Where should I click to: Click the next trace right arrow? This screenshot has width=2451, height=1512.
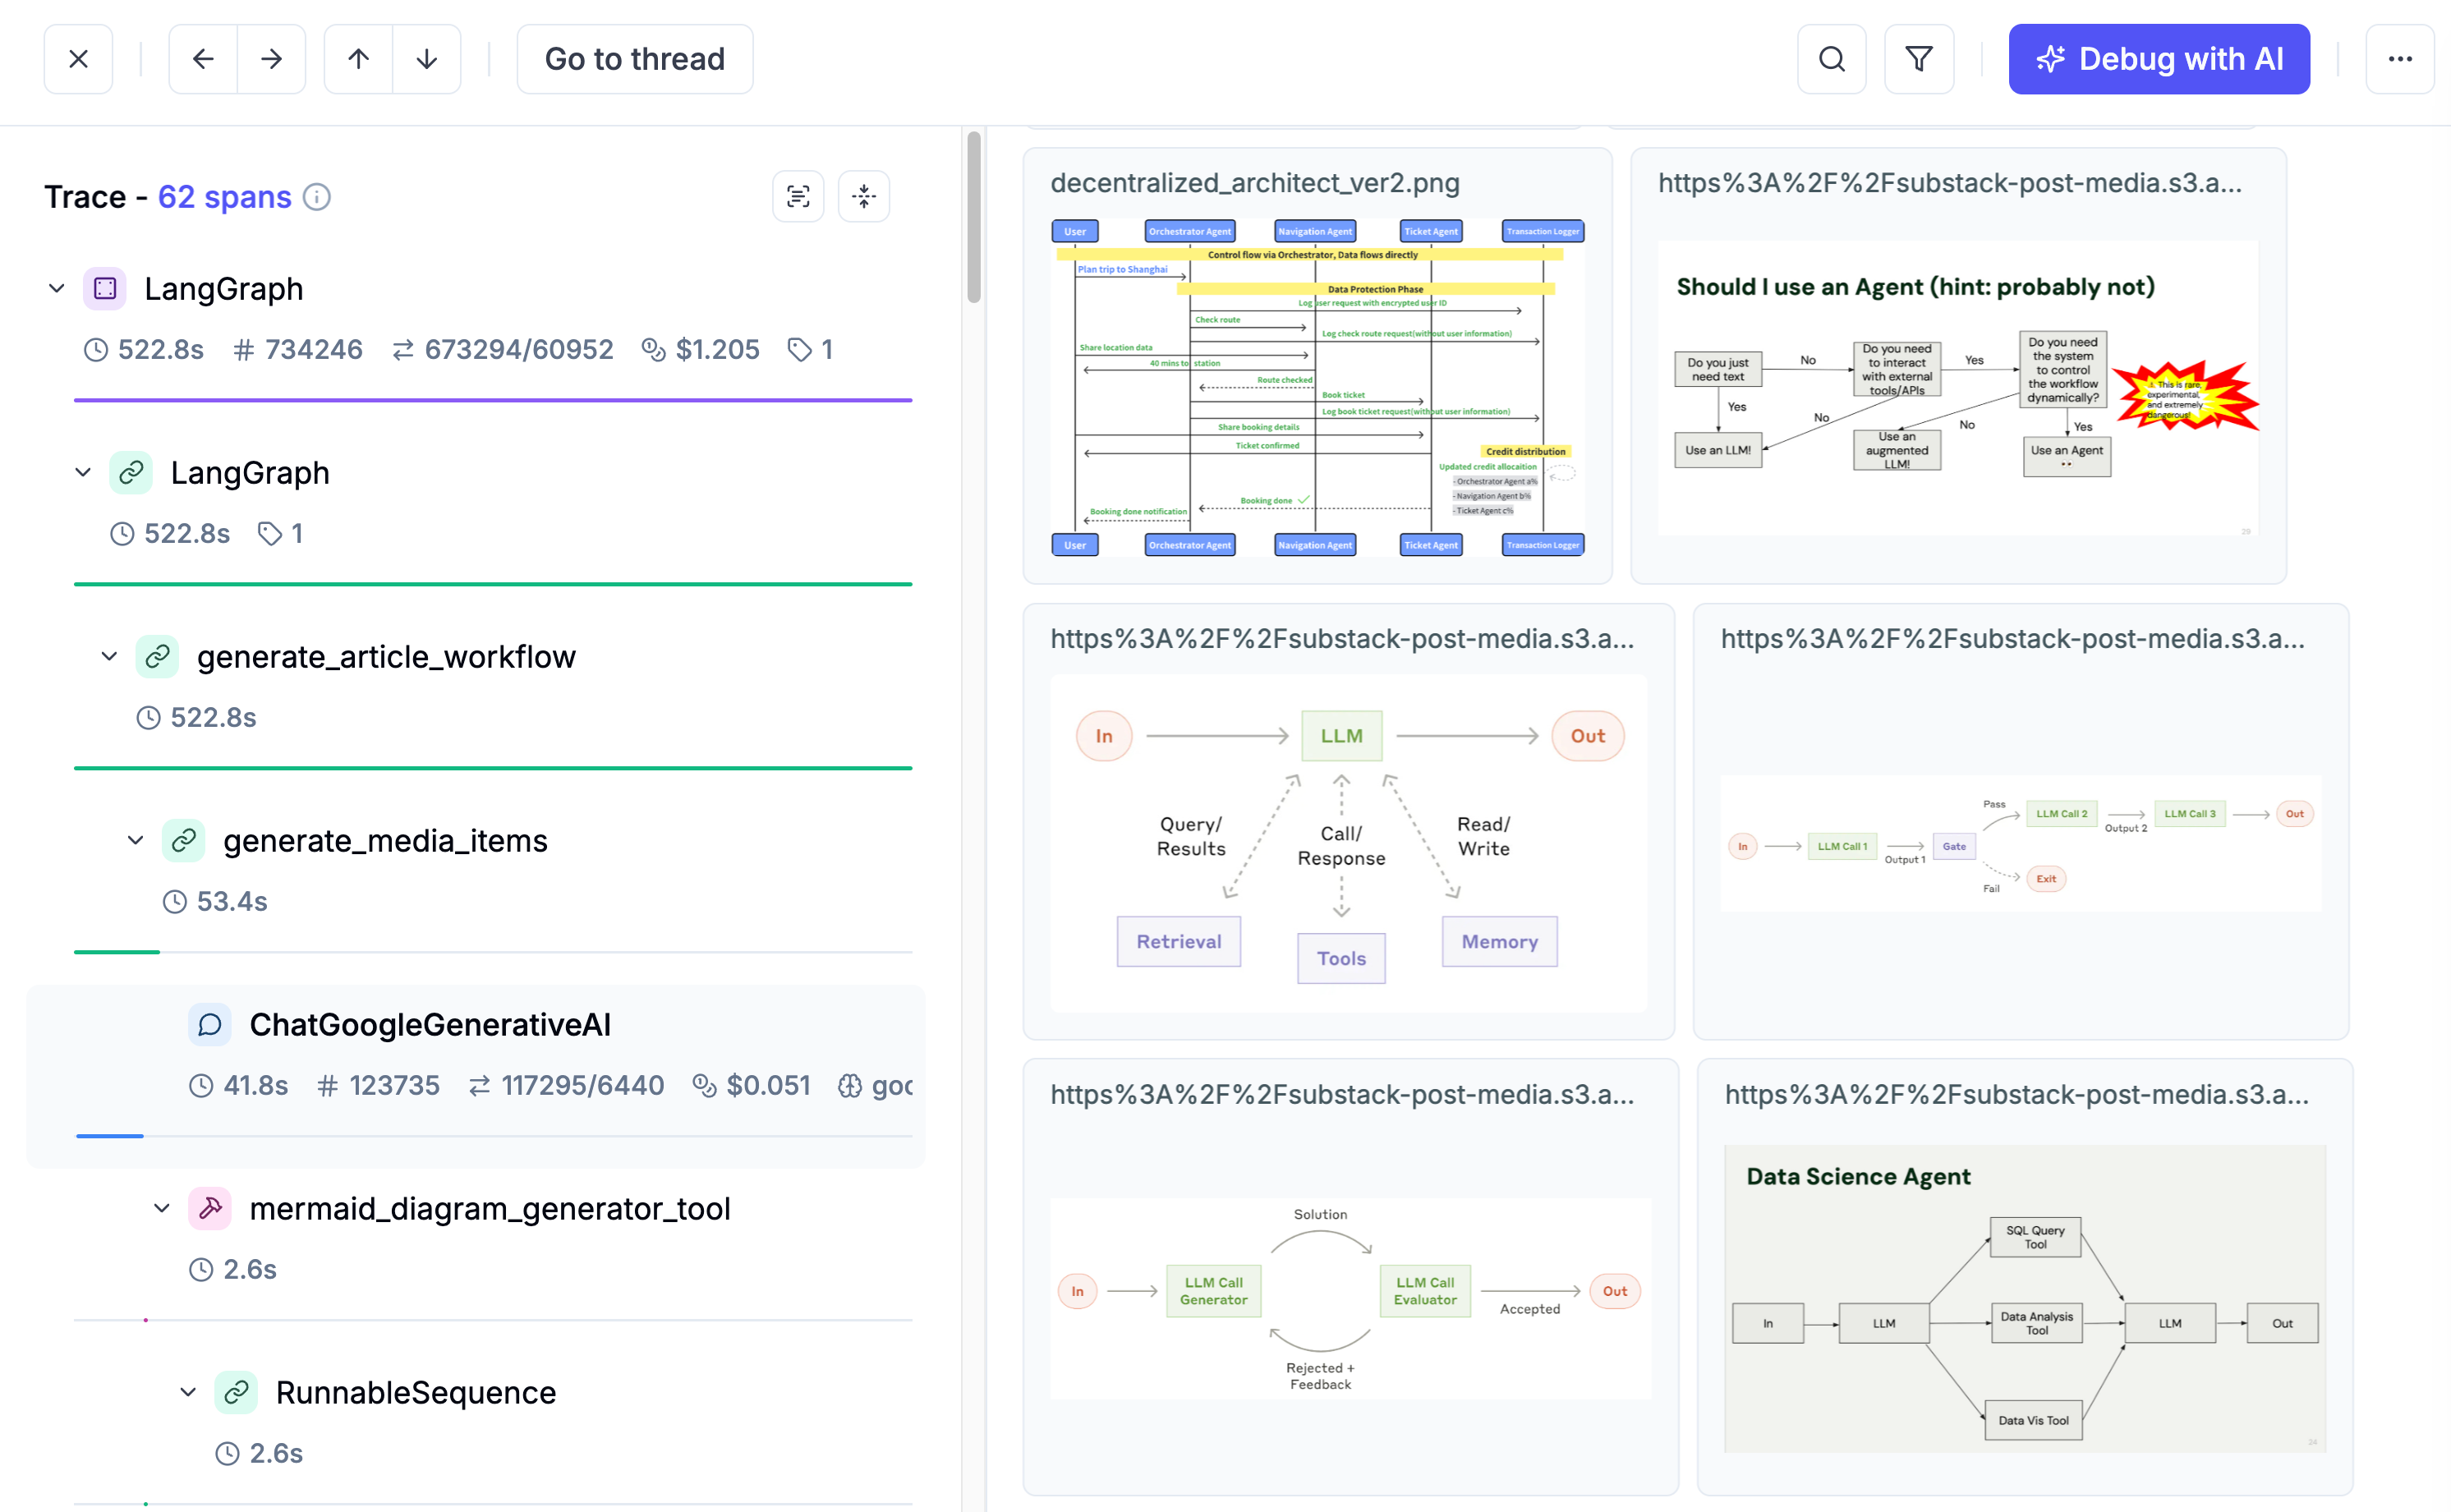[x=271, y=59]
